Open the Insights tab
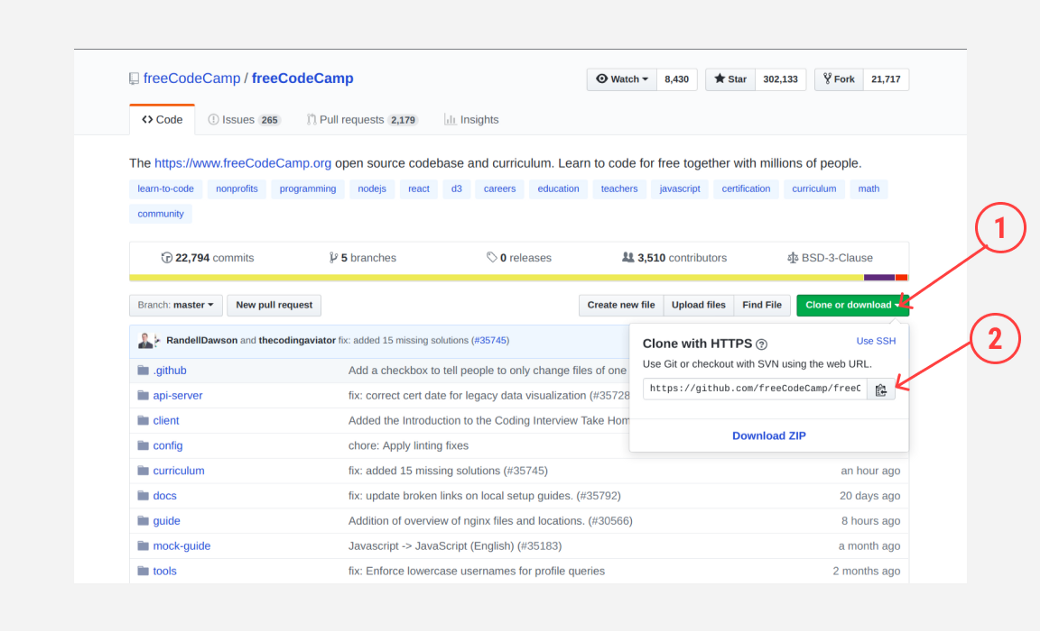The image size is (1040, 631). [x=471, y=119]
